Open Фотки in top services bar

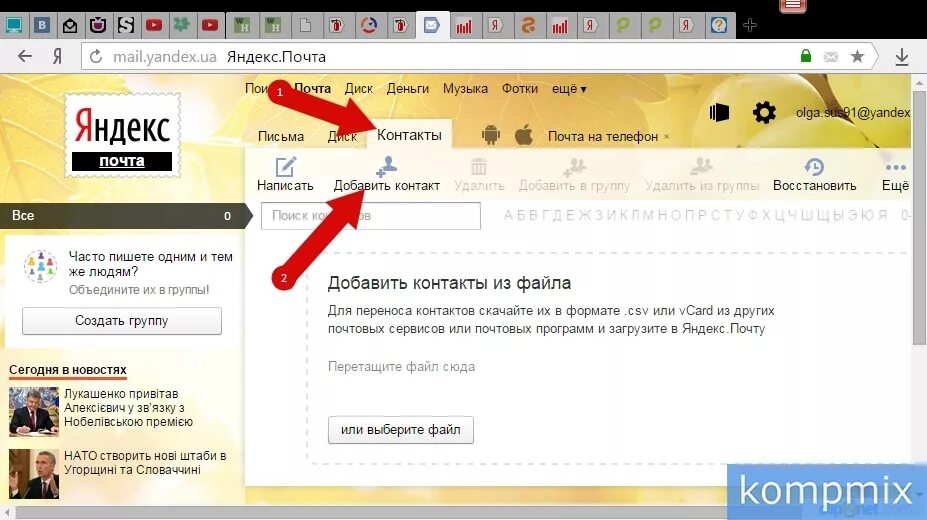[x=520, y=89]
